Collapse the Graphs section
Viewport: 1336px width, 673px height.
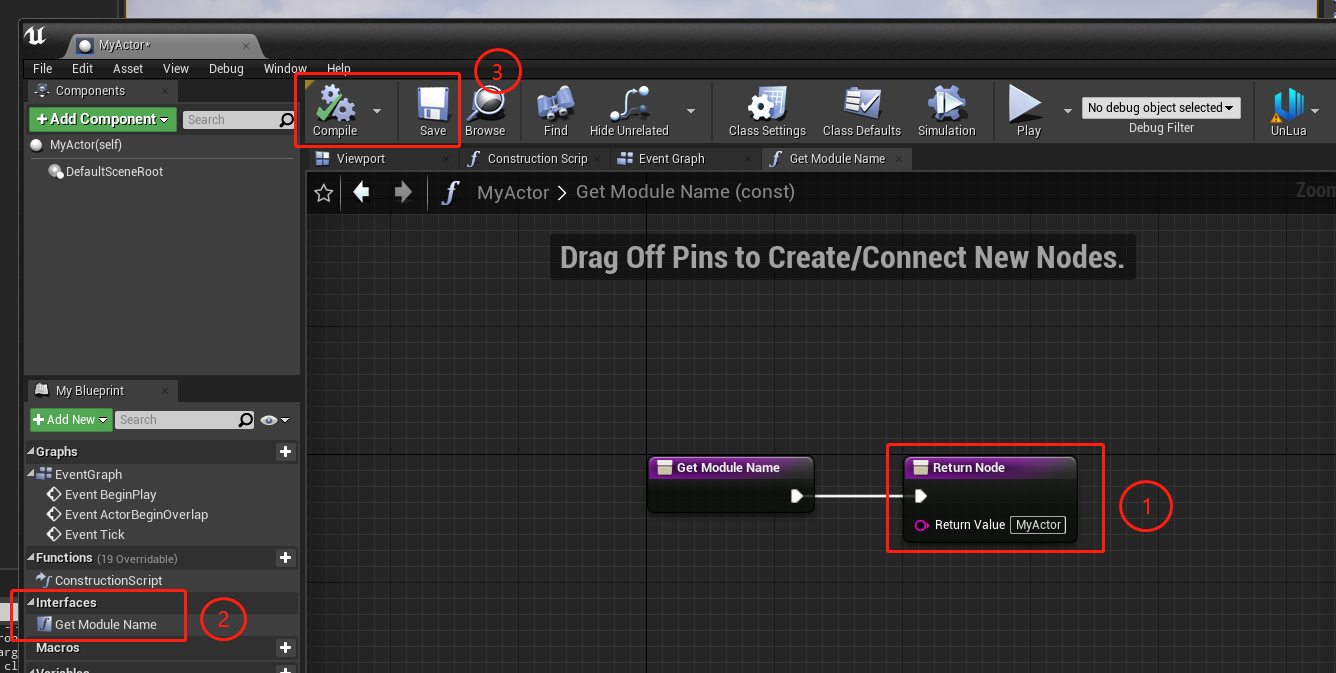pyautogui.click(x=31, y=452)
